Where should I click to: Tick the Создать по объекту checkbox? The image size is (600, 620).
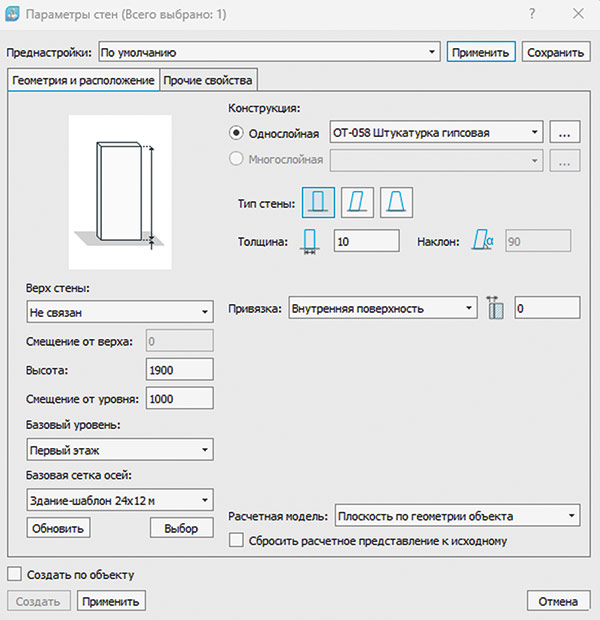click(x=15, y=574)
